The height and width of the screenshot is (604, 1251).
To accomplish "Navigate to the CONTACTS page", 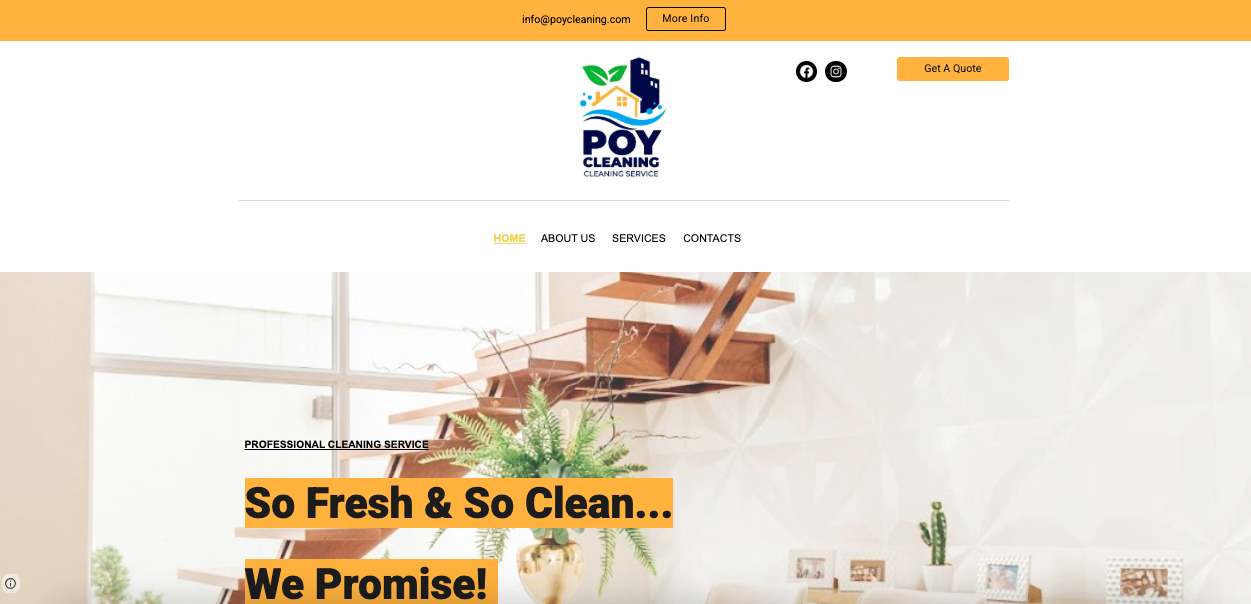I will click(x=712, y=238).
